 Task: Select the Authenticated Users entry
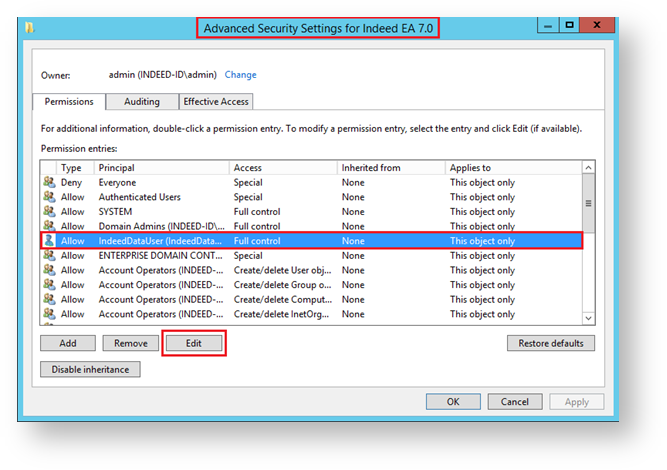[140, 197]
